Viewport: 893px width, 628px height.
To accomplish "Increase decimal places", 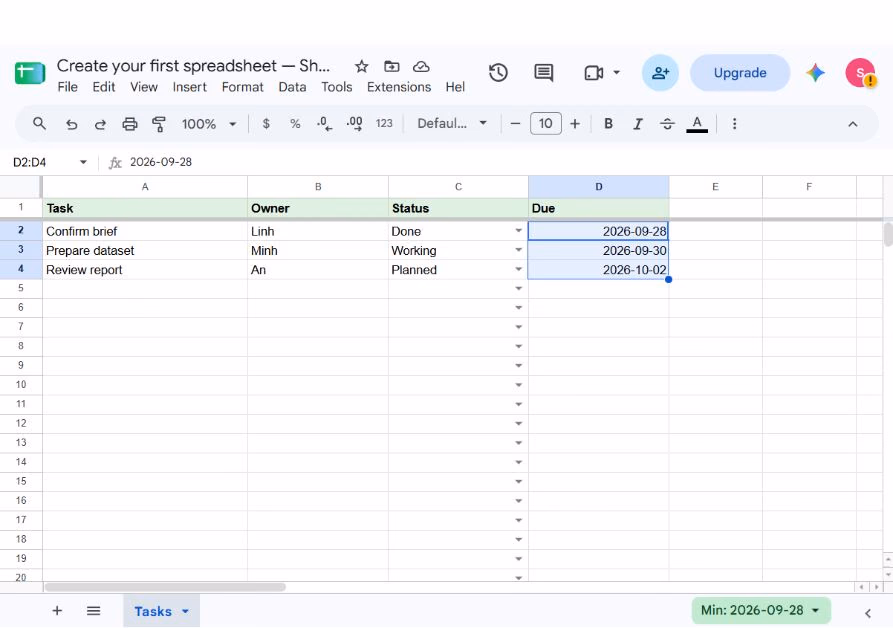I will 354,124.
